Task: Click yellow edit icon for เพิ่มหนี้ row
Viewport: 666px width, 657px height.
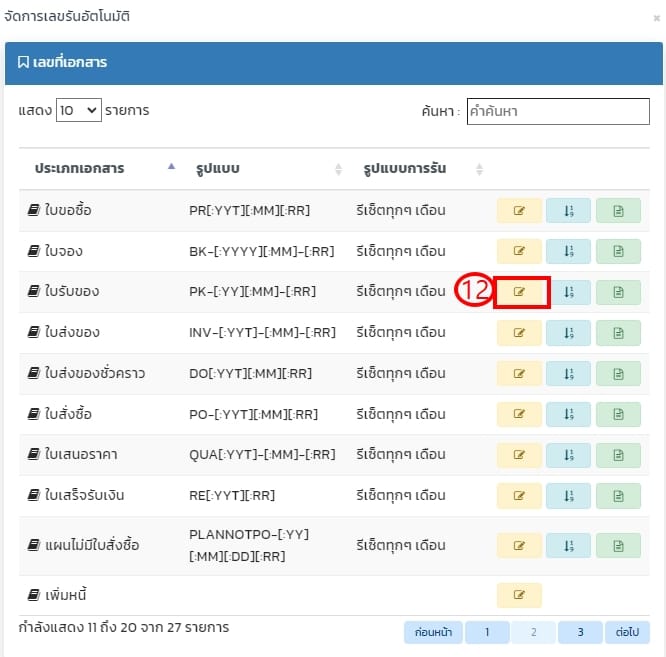Action: click(x=519, y=595)
